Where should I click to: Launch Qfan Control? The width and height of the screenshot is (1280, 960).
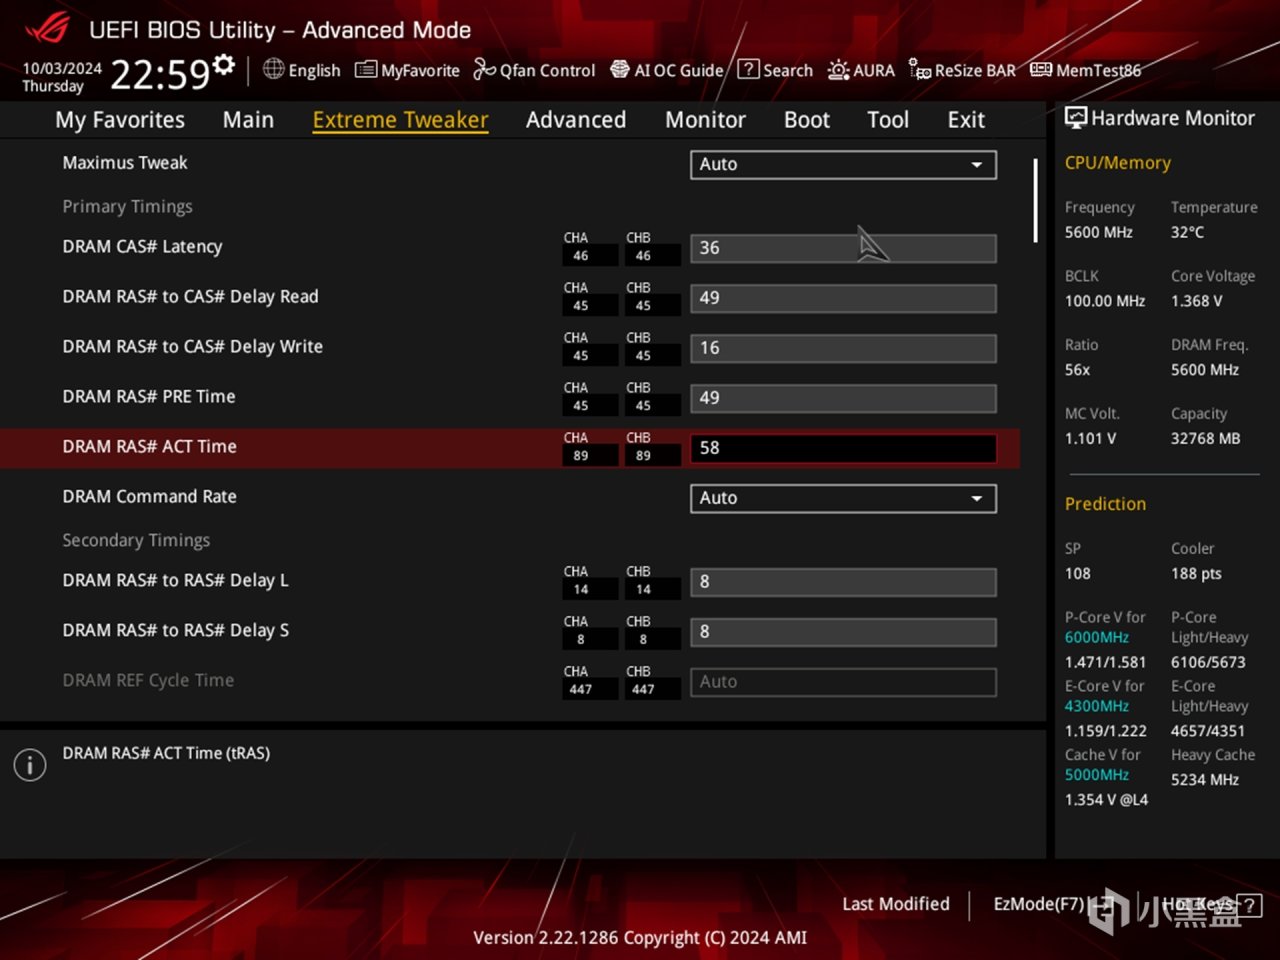pyautogui.click(x=547, y=70)
